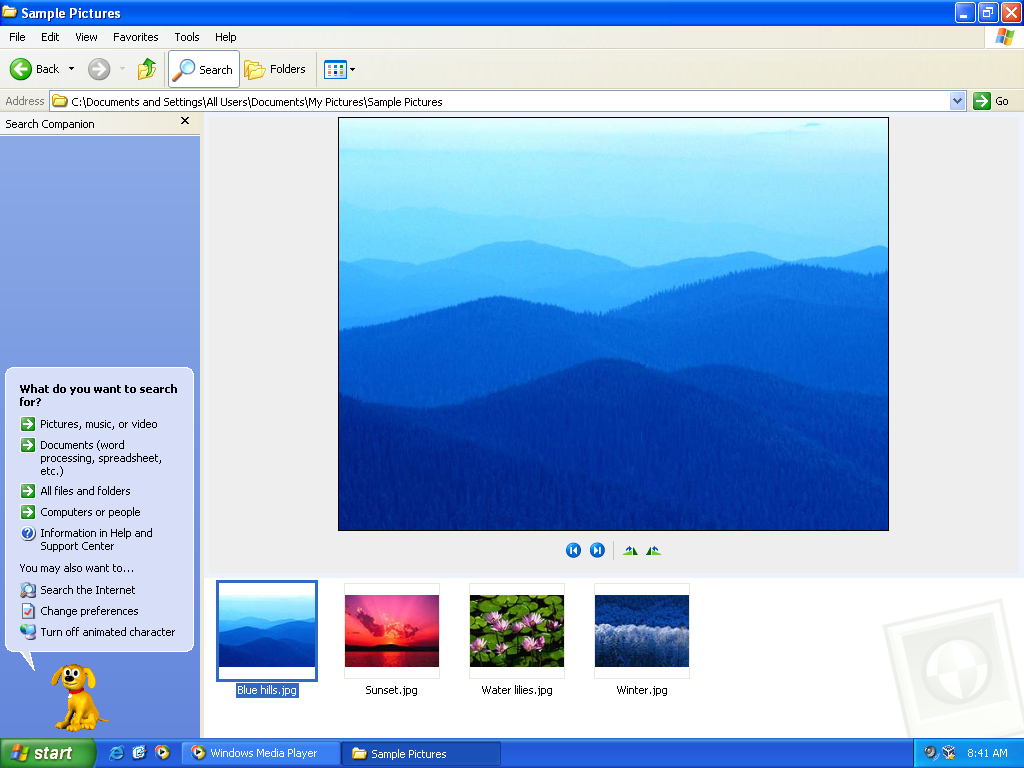Open the Help menu
The height and width of the screenshot is (768, 1024).
(x=225, y=37)
